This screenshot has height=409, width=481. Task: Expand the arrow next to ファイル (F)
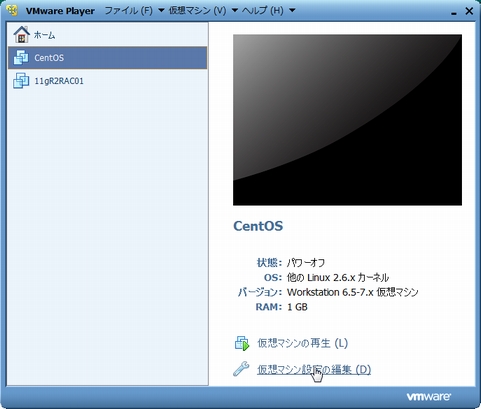tap(161, 11)
